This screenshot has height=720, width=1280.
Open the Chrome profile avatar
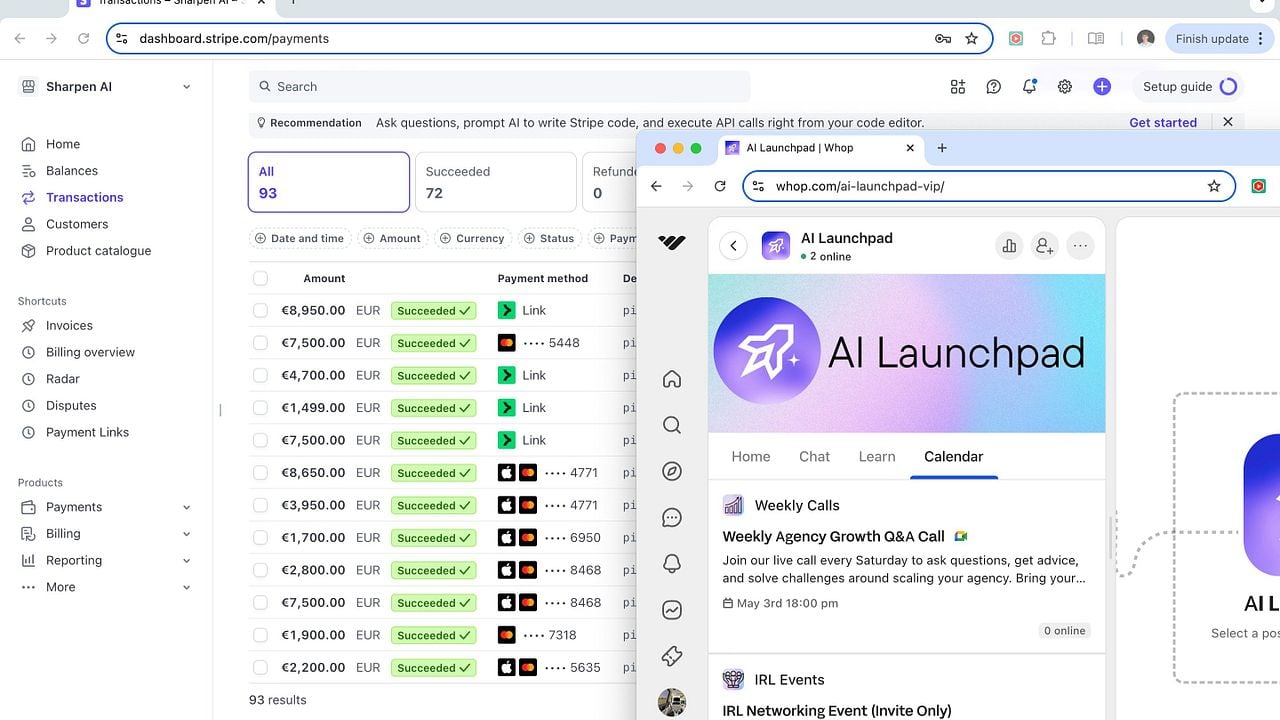(1146, 39)
